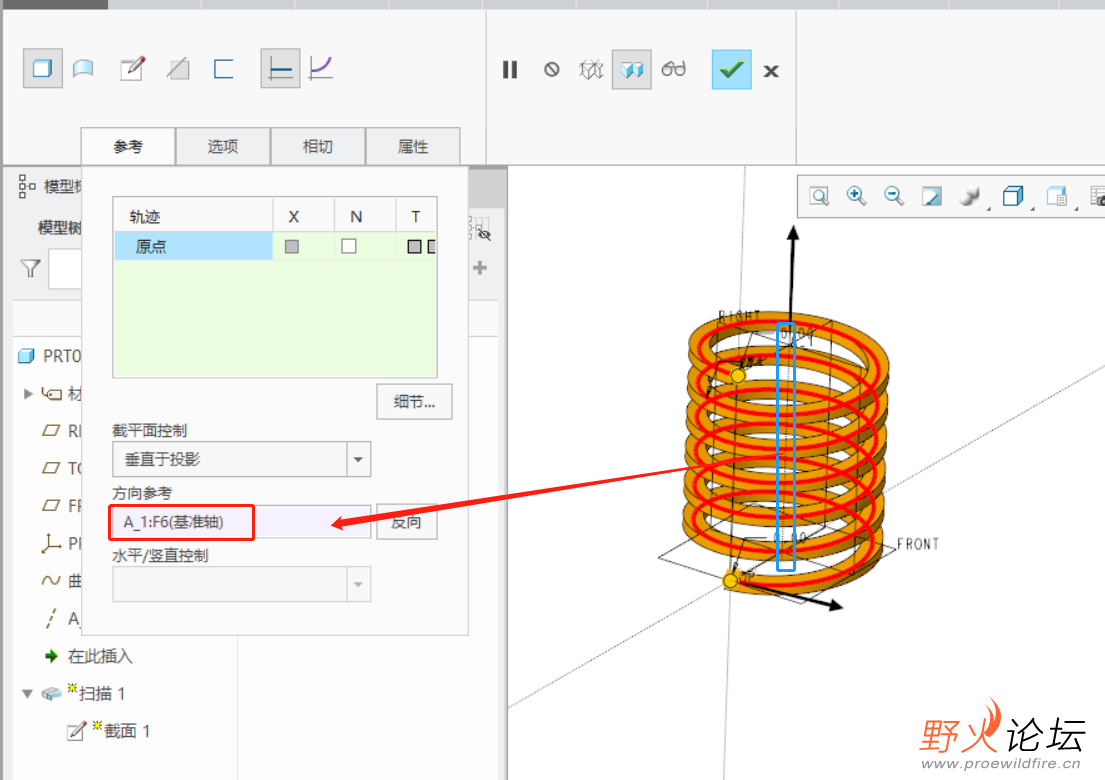Select the surface sweep icon
The width and height of the screenshot is (1105, 780).
click(x=83, y=68)
